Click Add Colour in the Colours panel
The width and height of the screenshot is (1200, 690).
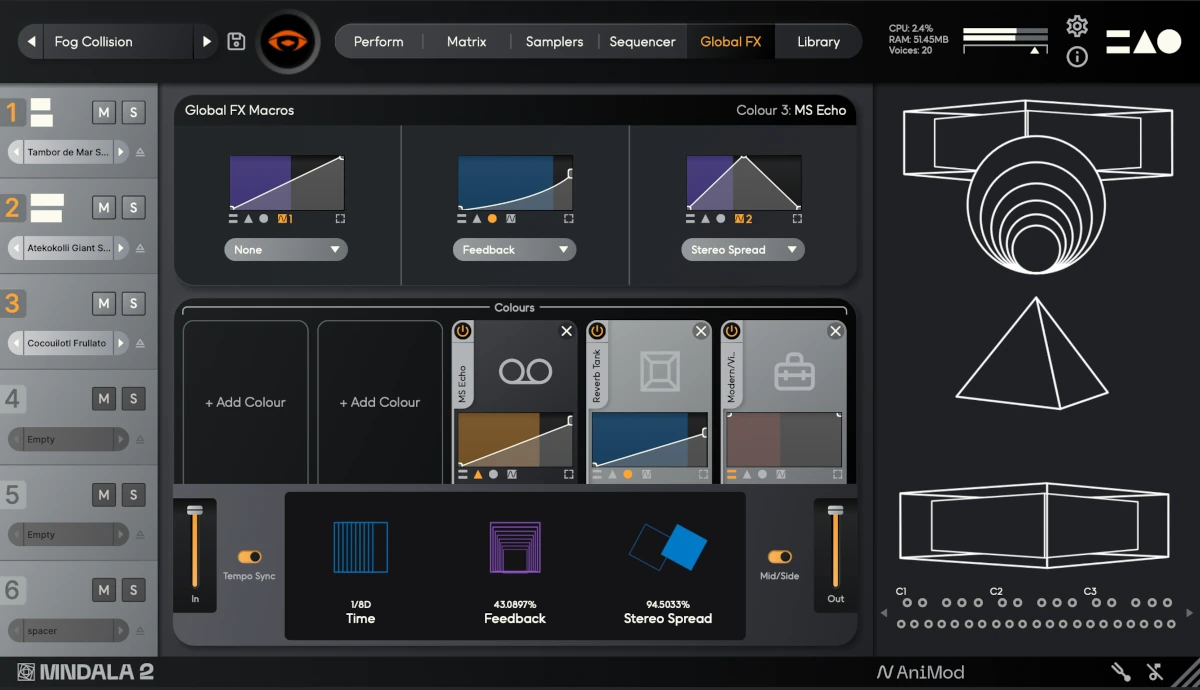click(245, 401)
